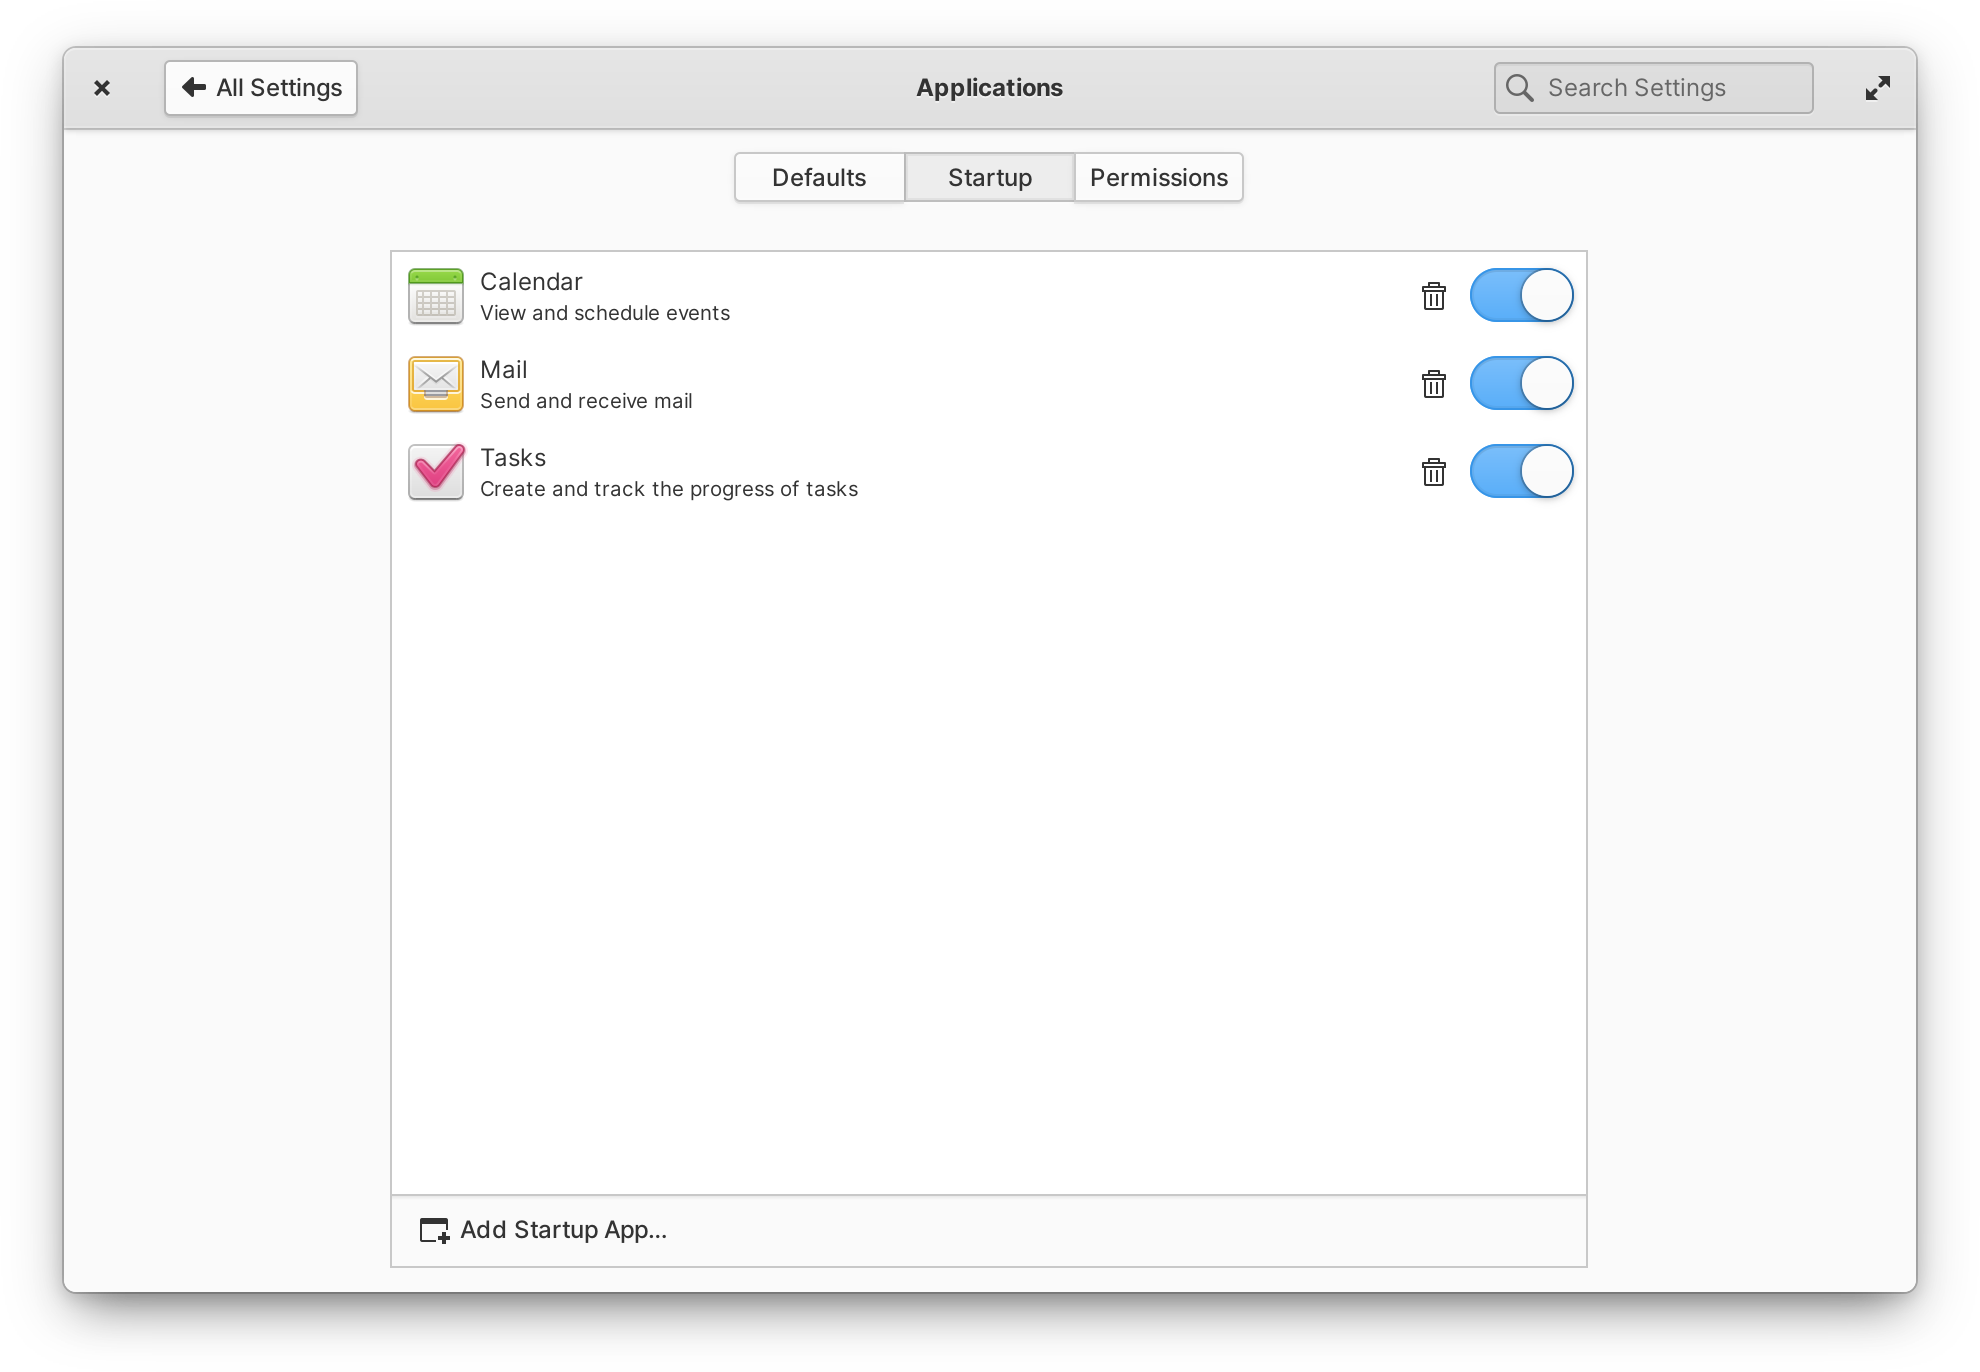
Task: Click the Mail app icon
Action: 436,384
